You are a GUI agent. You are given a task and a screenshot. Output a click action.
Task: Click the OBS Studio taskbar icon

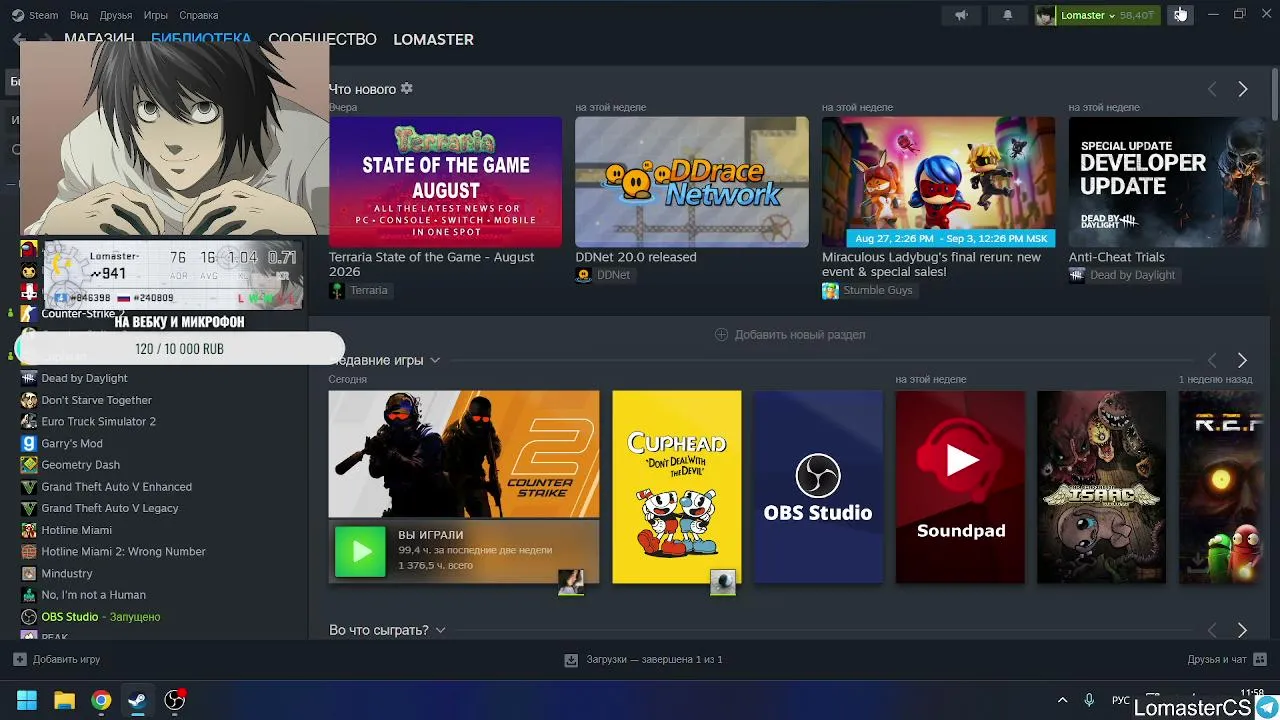click(175, 700)
